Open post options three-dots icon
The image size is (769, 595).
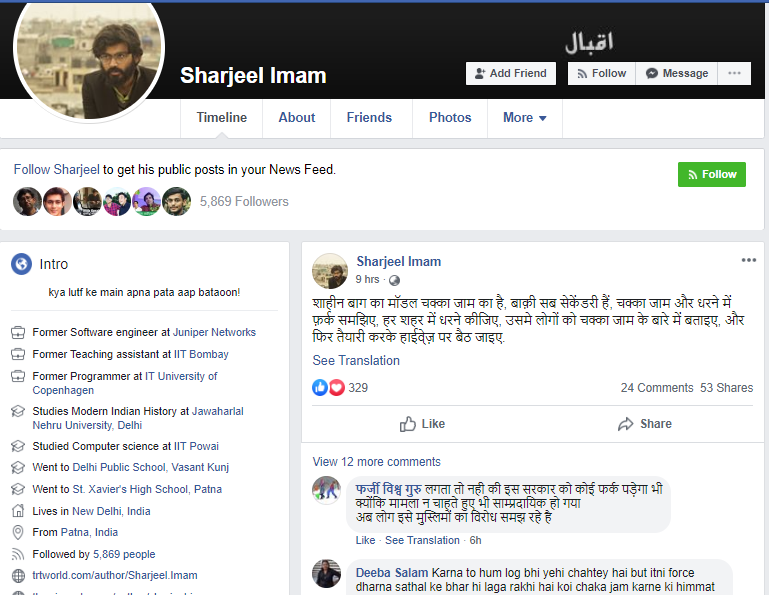[748, 260]
